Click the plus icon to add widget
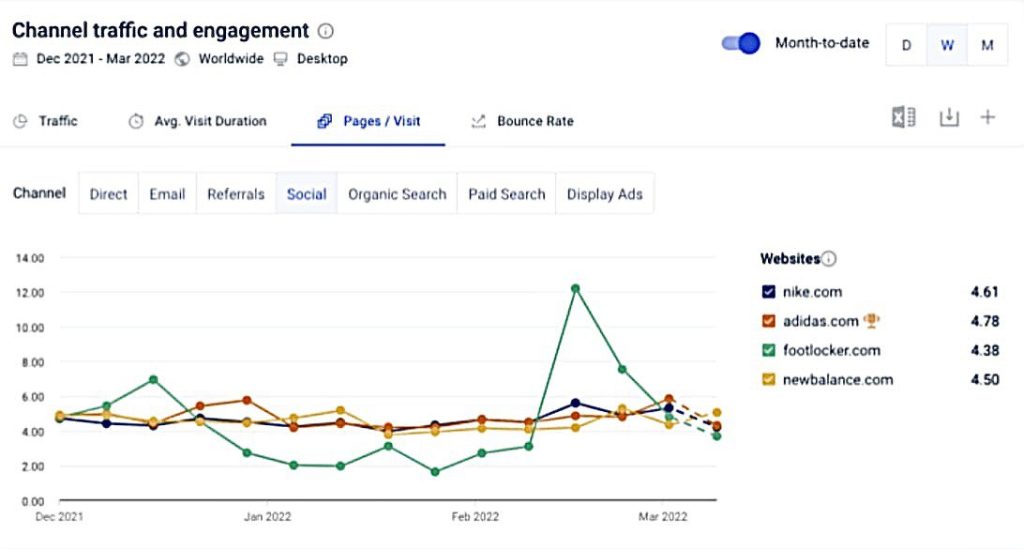 click(987, 118)
